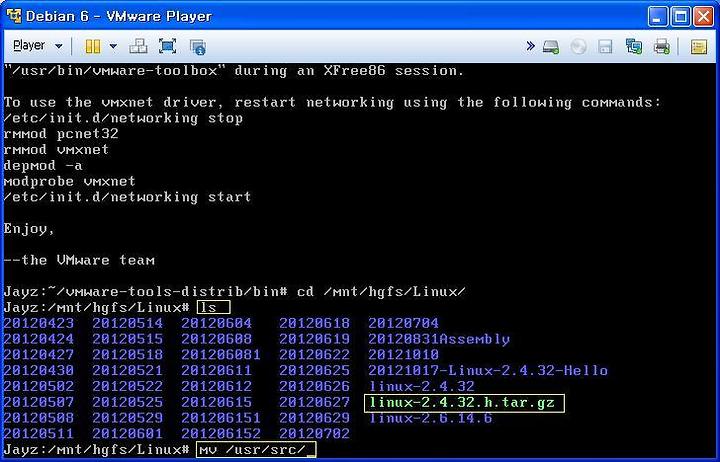Click the 20120615 directory name

216,403
